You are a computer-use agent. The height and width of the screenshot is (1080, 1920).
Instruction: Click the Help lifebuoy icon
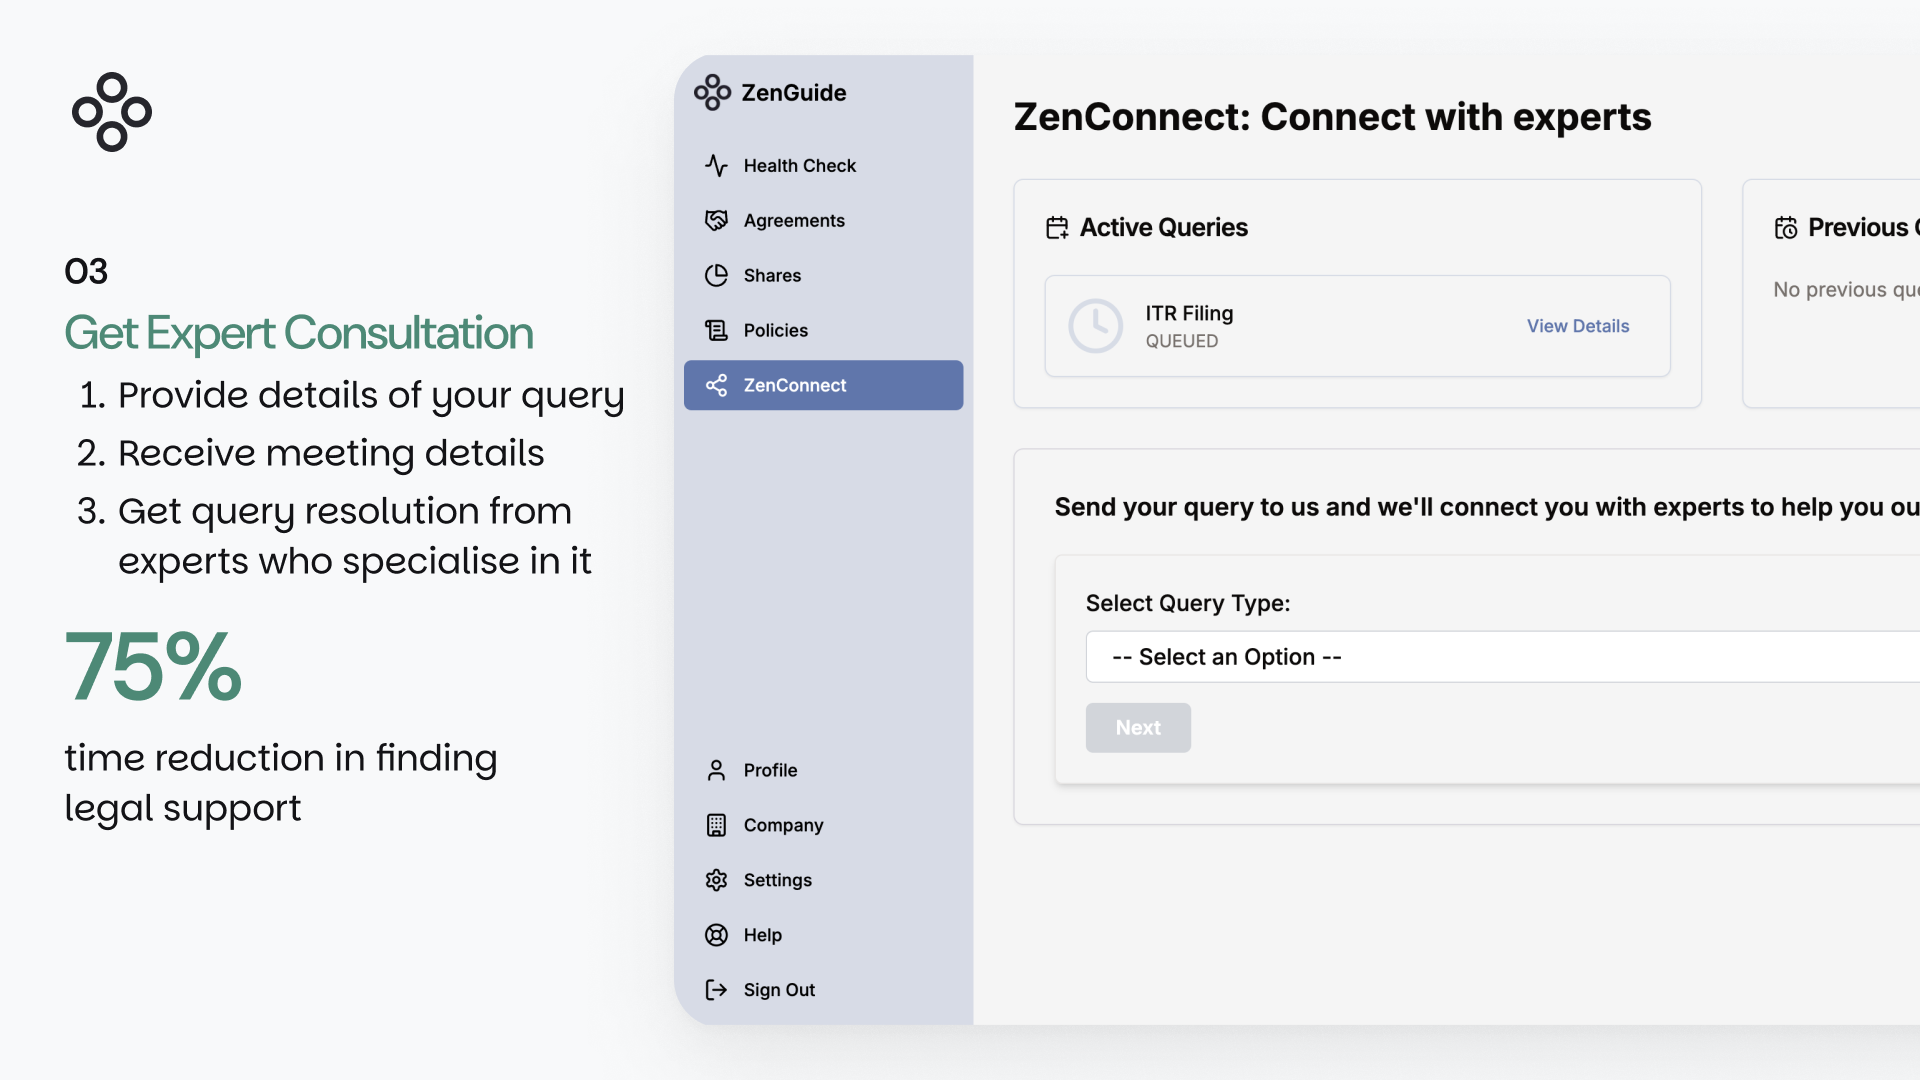pos(716,935)
